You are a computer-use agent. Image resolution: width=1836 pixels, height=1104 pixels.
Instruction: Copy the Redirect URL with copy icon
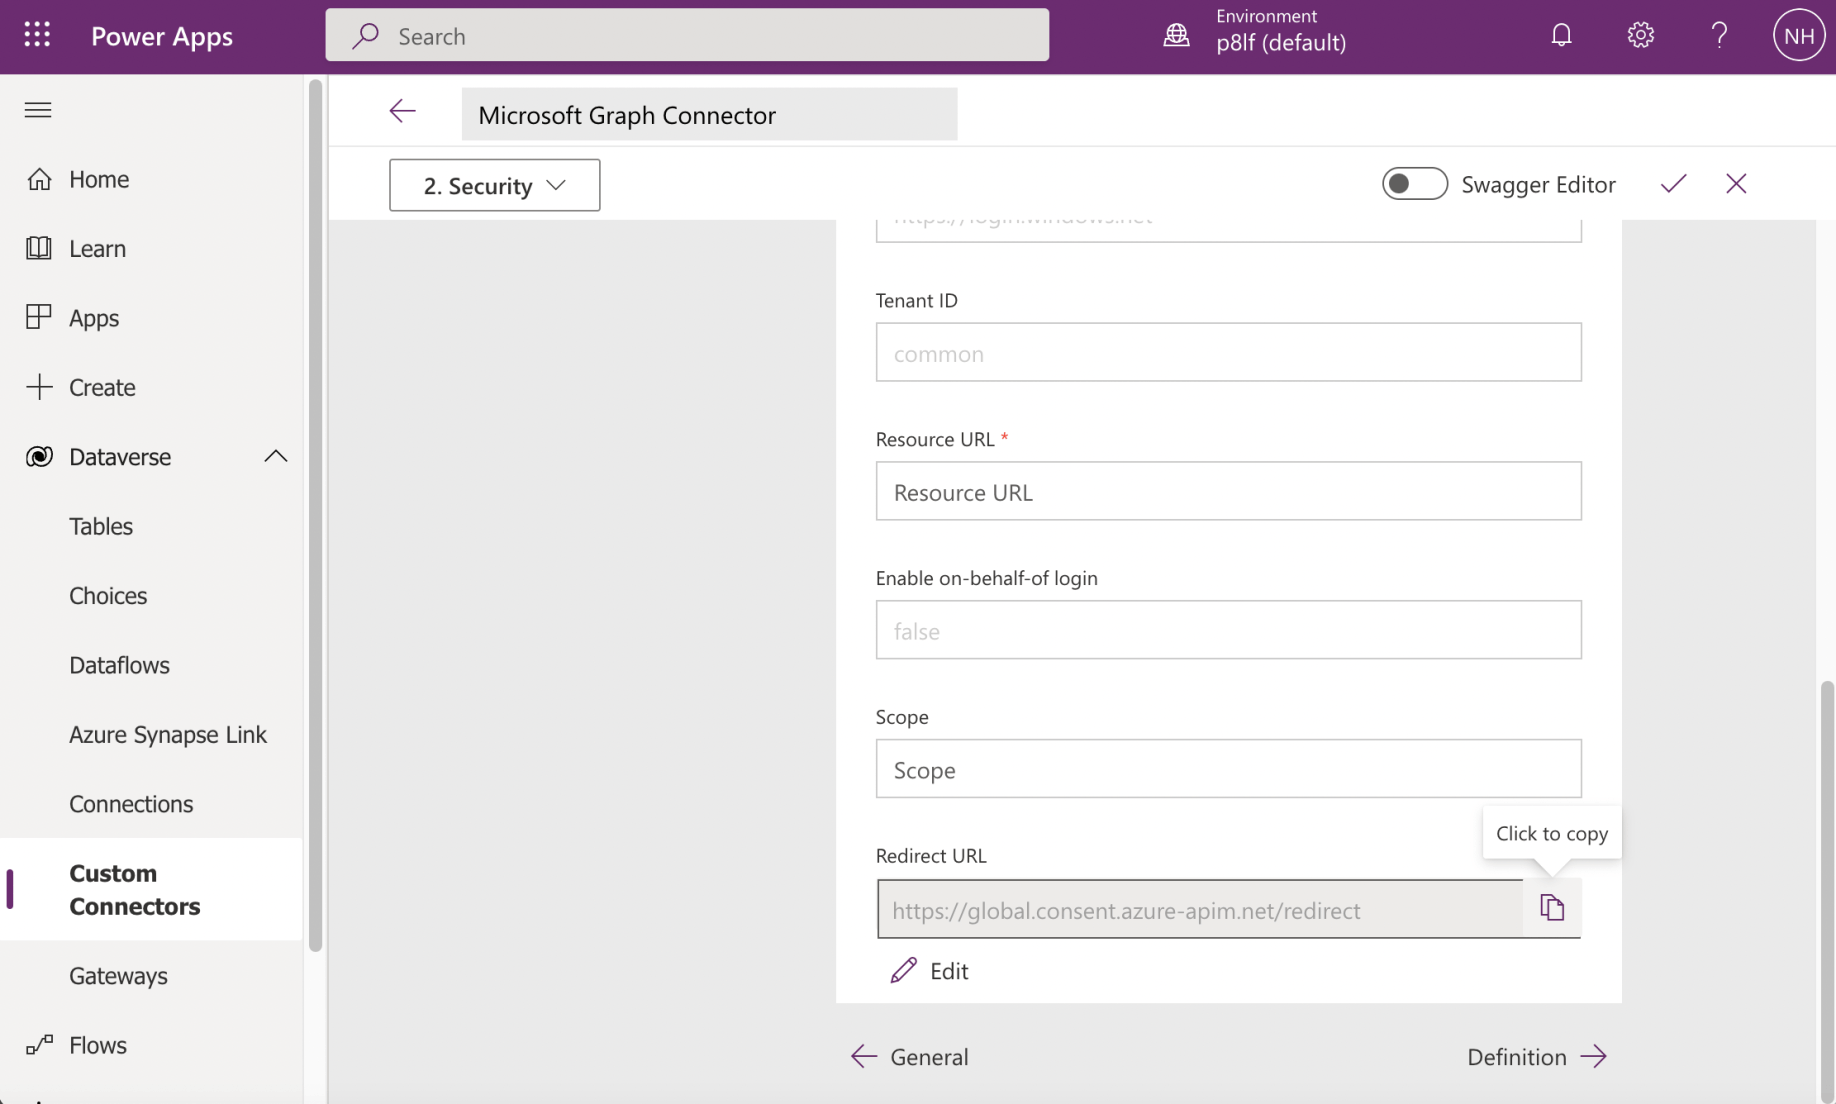pos(1551,908)
